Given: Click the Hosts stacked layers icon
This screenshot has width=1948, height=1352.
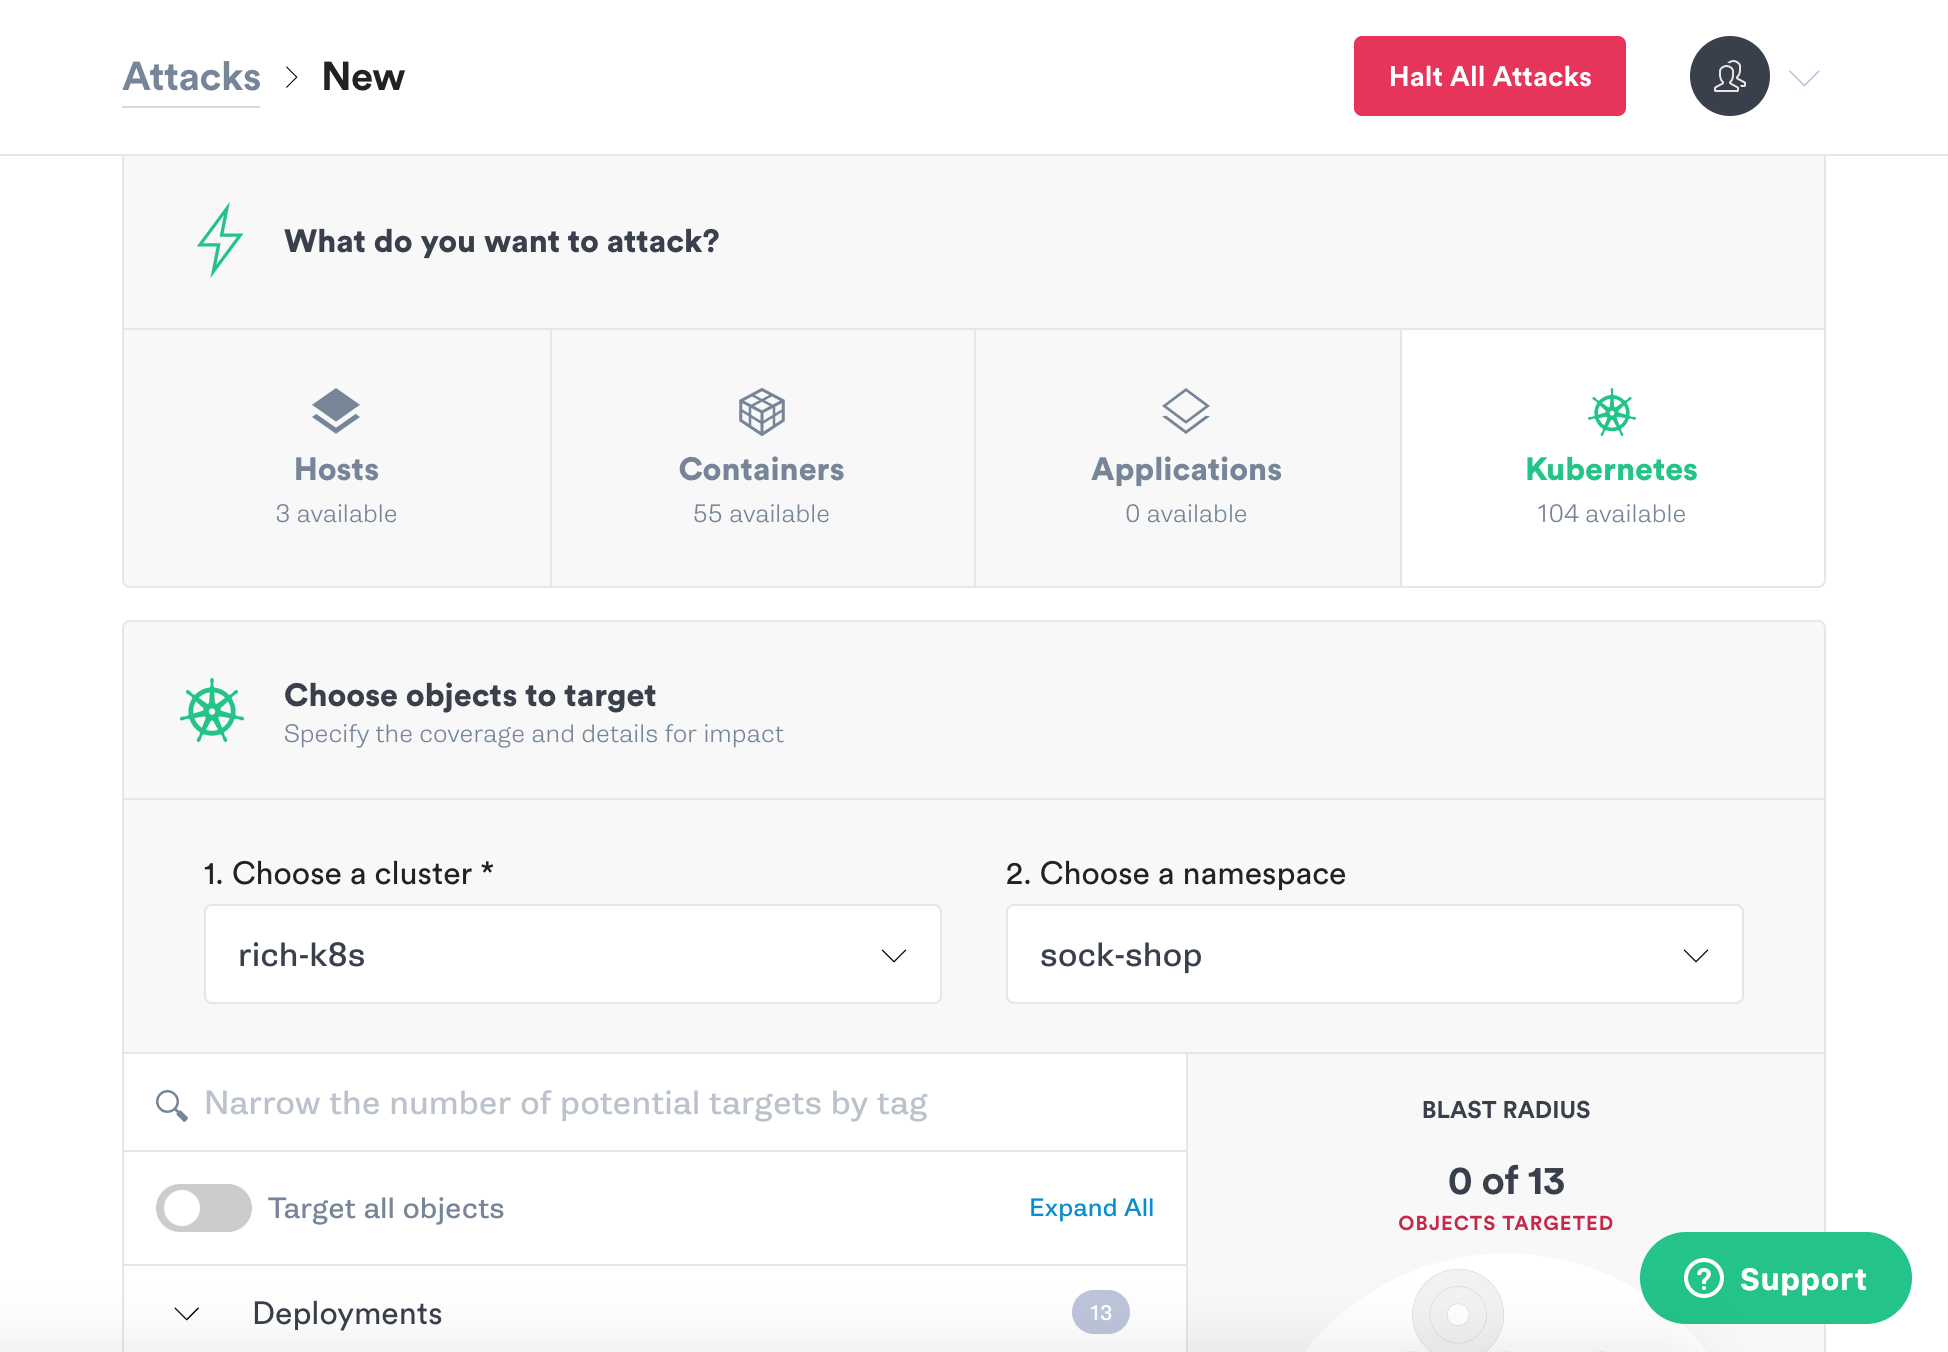Looking at the screenshot, I should [336, 411].
